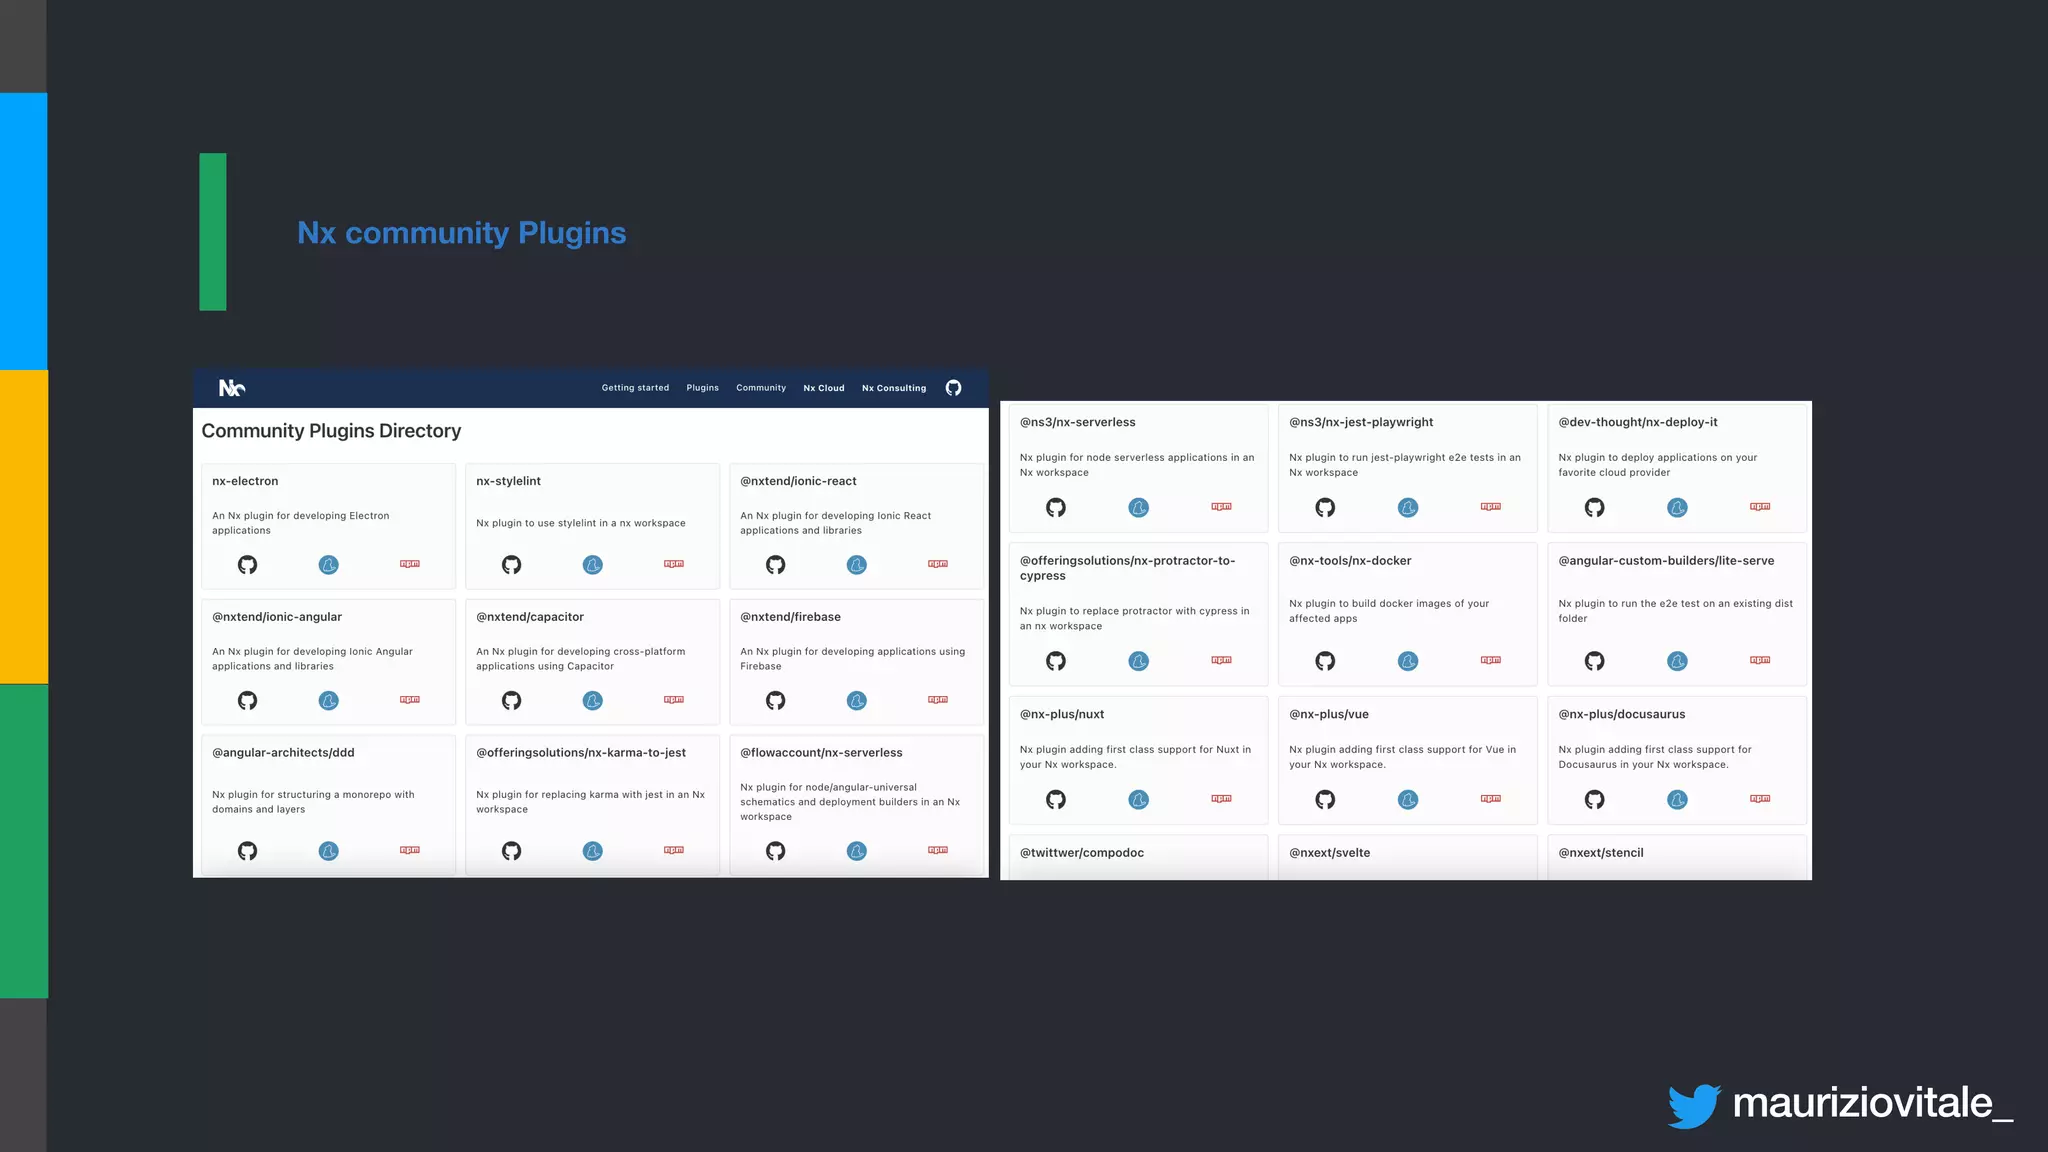Open the Plugins navbar item
The height and width of the screenshot is (1152, 2048).
click(x=702, y=388)
